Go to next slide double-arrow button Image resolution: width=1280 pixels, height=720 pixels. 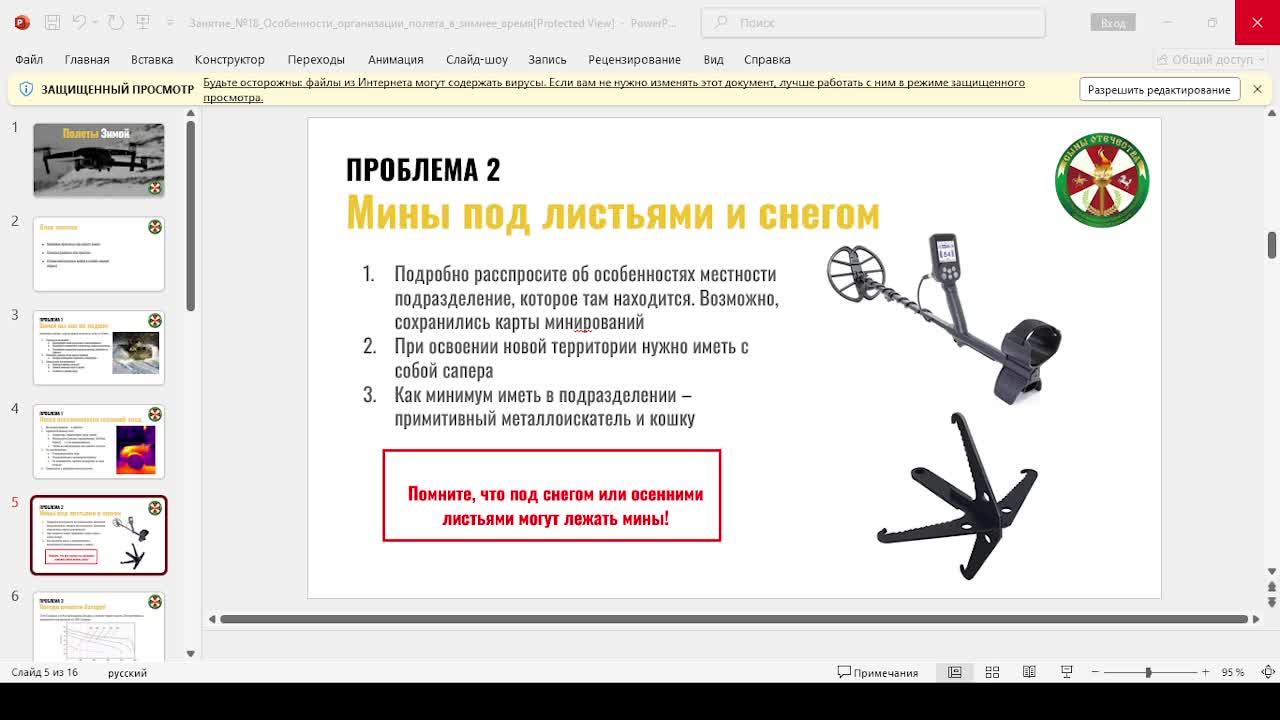1272,602
